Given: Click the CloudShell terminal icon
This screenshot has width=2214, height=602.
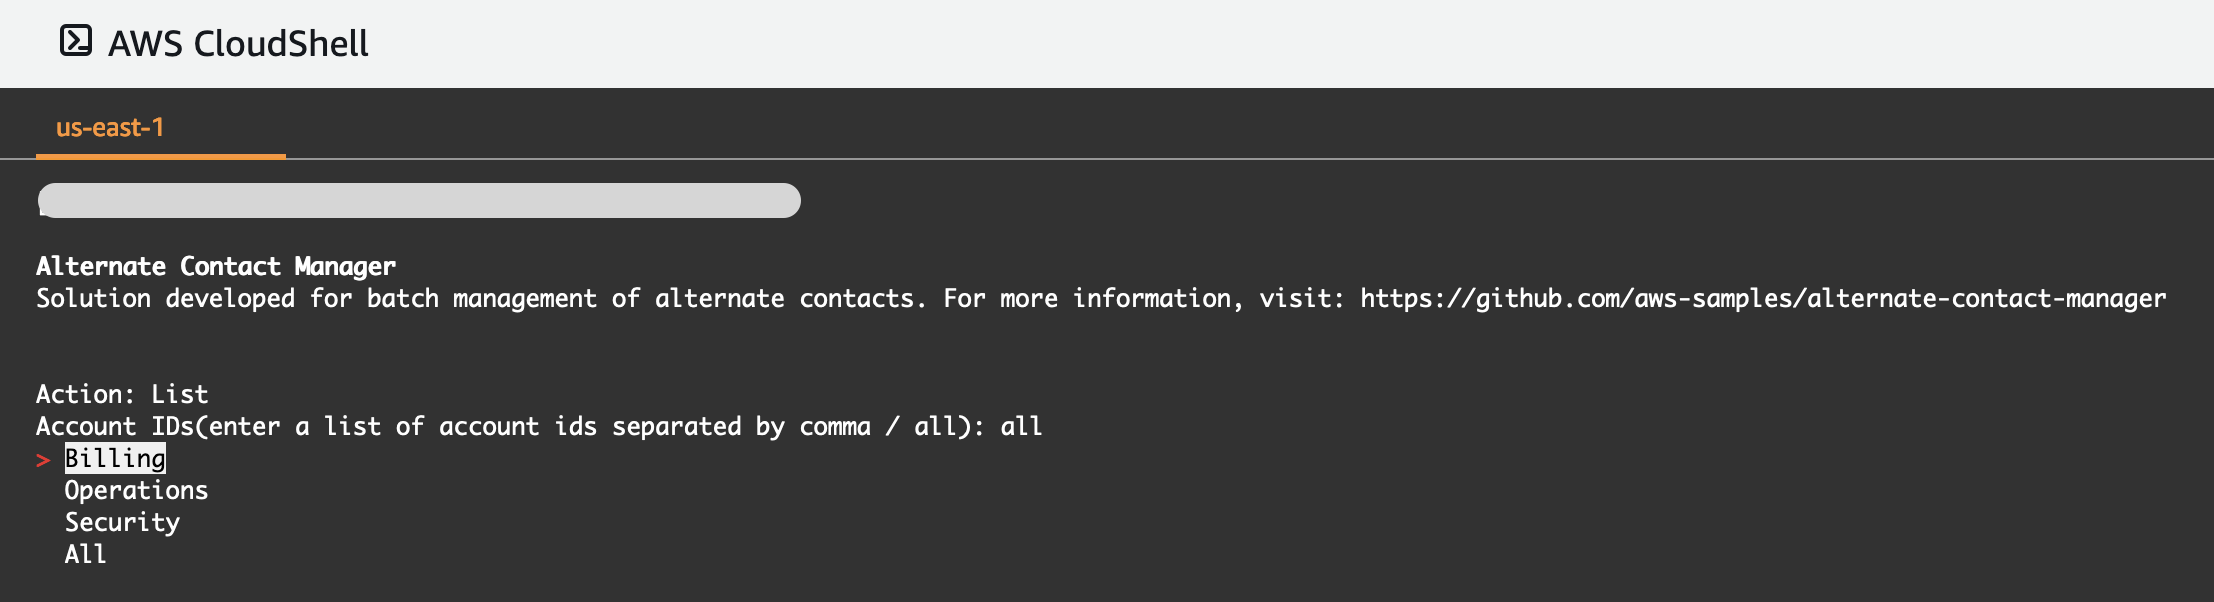Looking at the screenshot, I should click(x=76, y=41).
